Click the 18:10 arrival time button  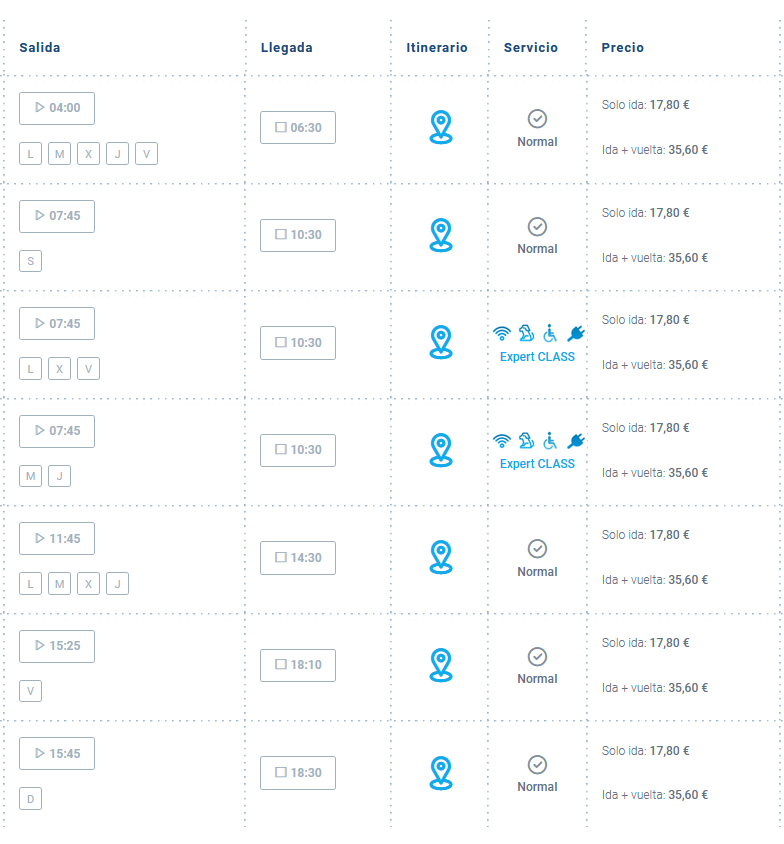[298, 665]
